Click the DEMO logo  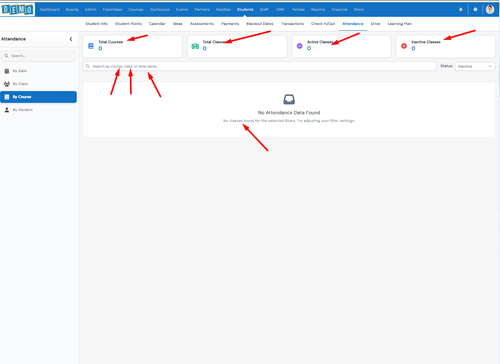point(17,9)
